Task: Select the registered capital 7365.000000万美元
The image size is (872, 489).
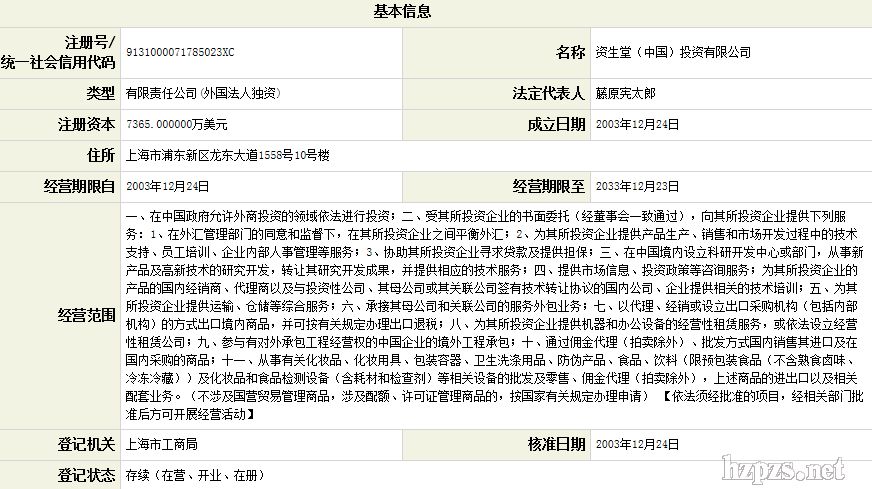Action: click(177, 125)
